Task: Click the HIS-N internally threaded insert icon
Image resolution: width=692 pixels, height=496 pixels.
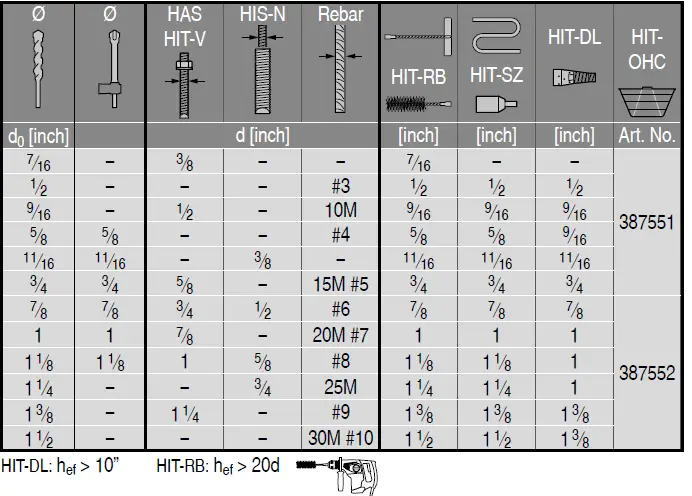Action: [x=263, y=69]
